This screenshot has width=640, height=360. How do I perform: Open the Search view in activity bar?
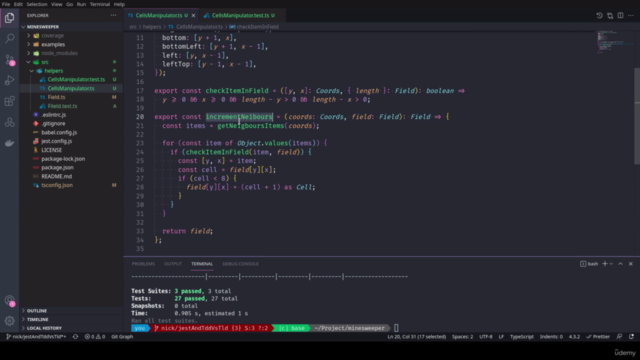[9, 38]
